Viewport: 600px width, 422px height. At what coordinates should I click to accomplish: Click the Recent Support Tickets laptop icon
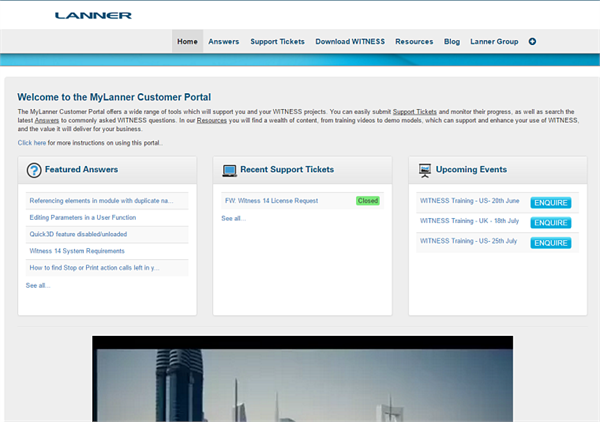pos(230,171)
